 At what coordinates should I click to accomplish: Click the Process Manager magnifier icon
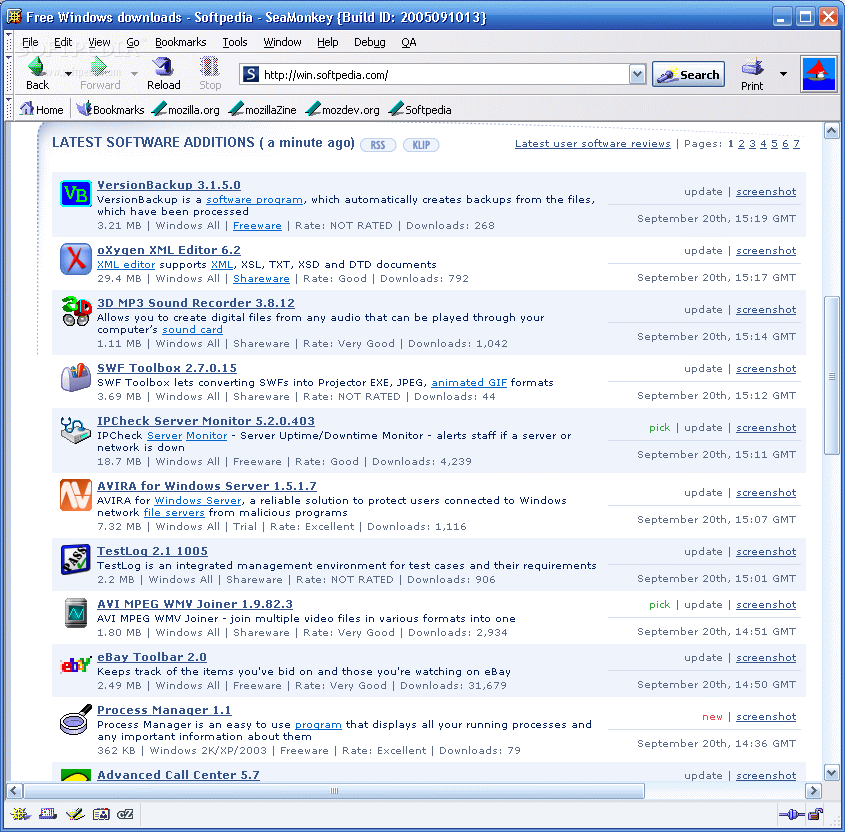click(75, 720)
